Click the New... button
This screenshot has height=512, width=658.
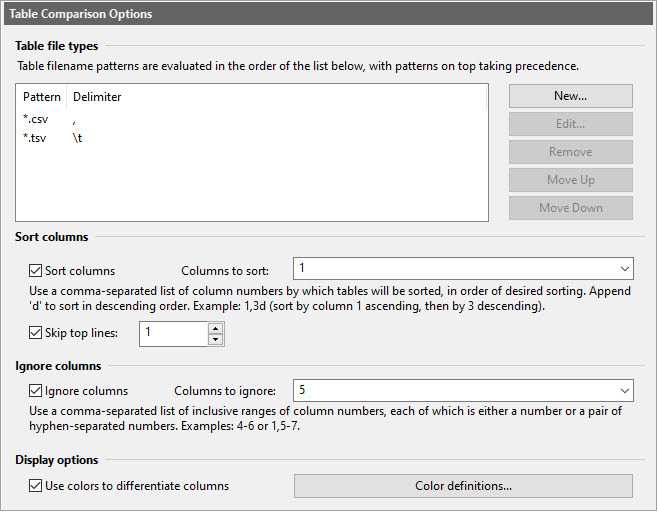(x=570, y=96)
